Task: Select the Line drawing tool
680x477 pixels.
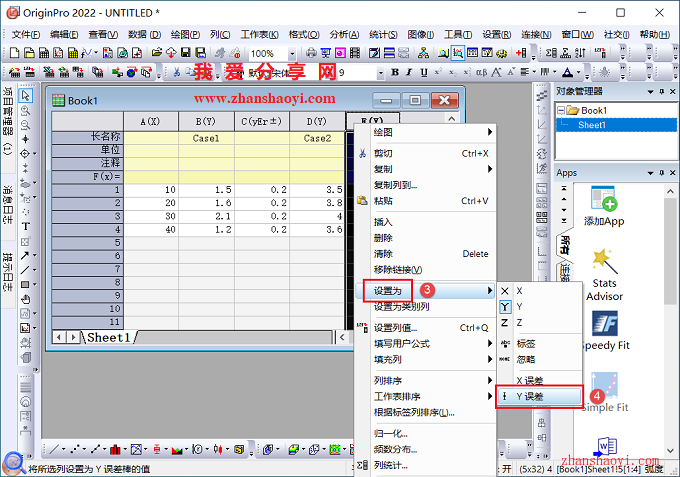Action: (25, 270)
